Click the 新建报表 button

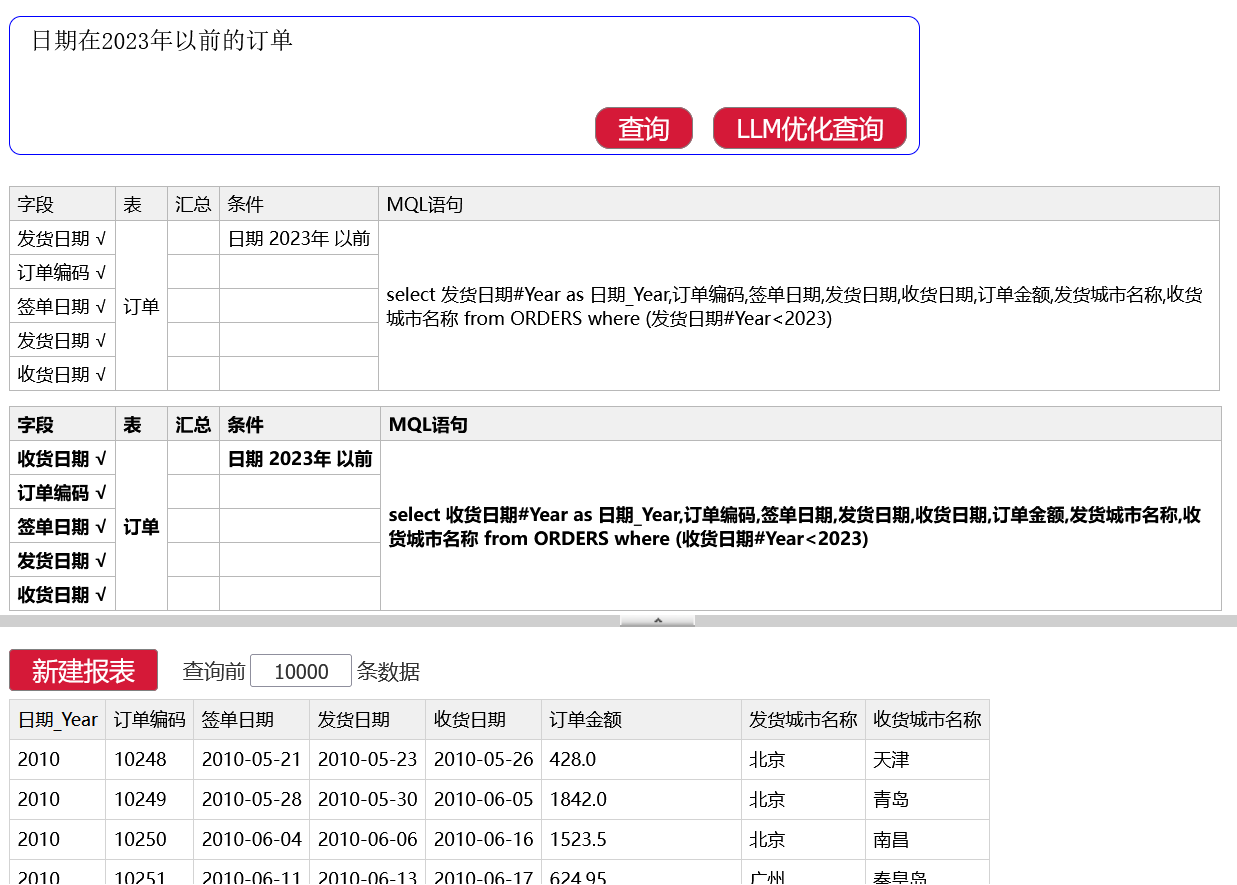(83, 670)
